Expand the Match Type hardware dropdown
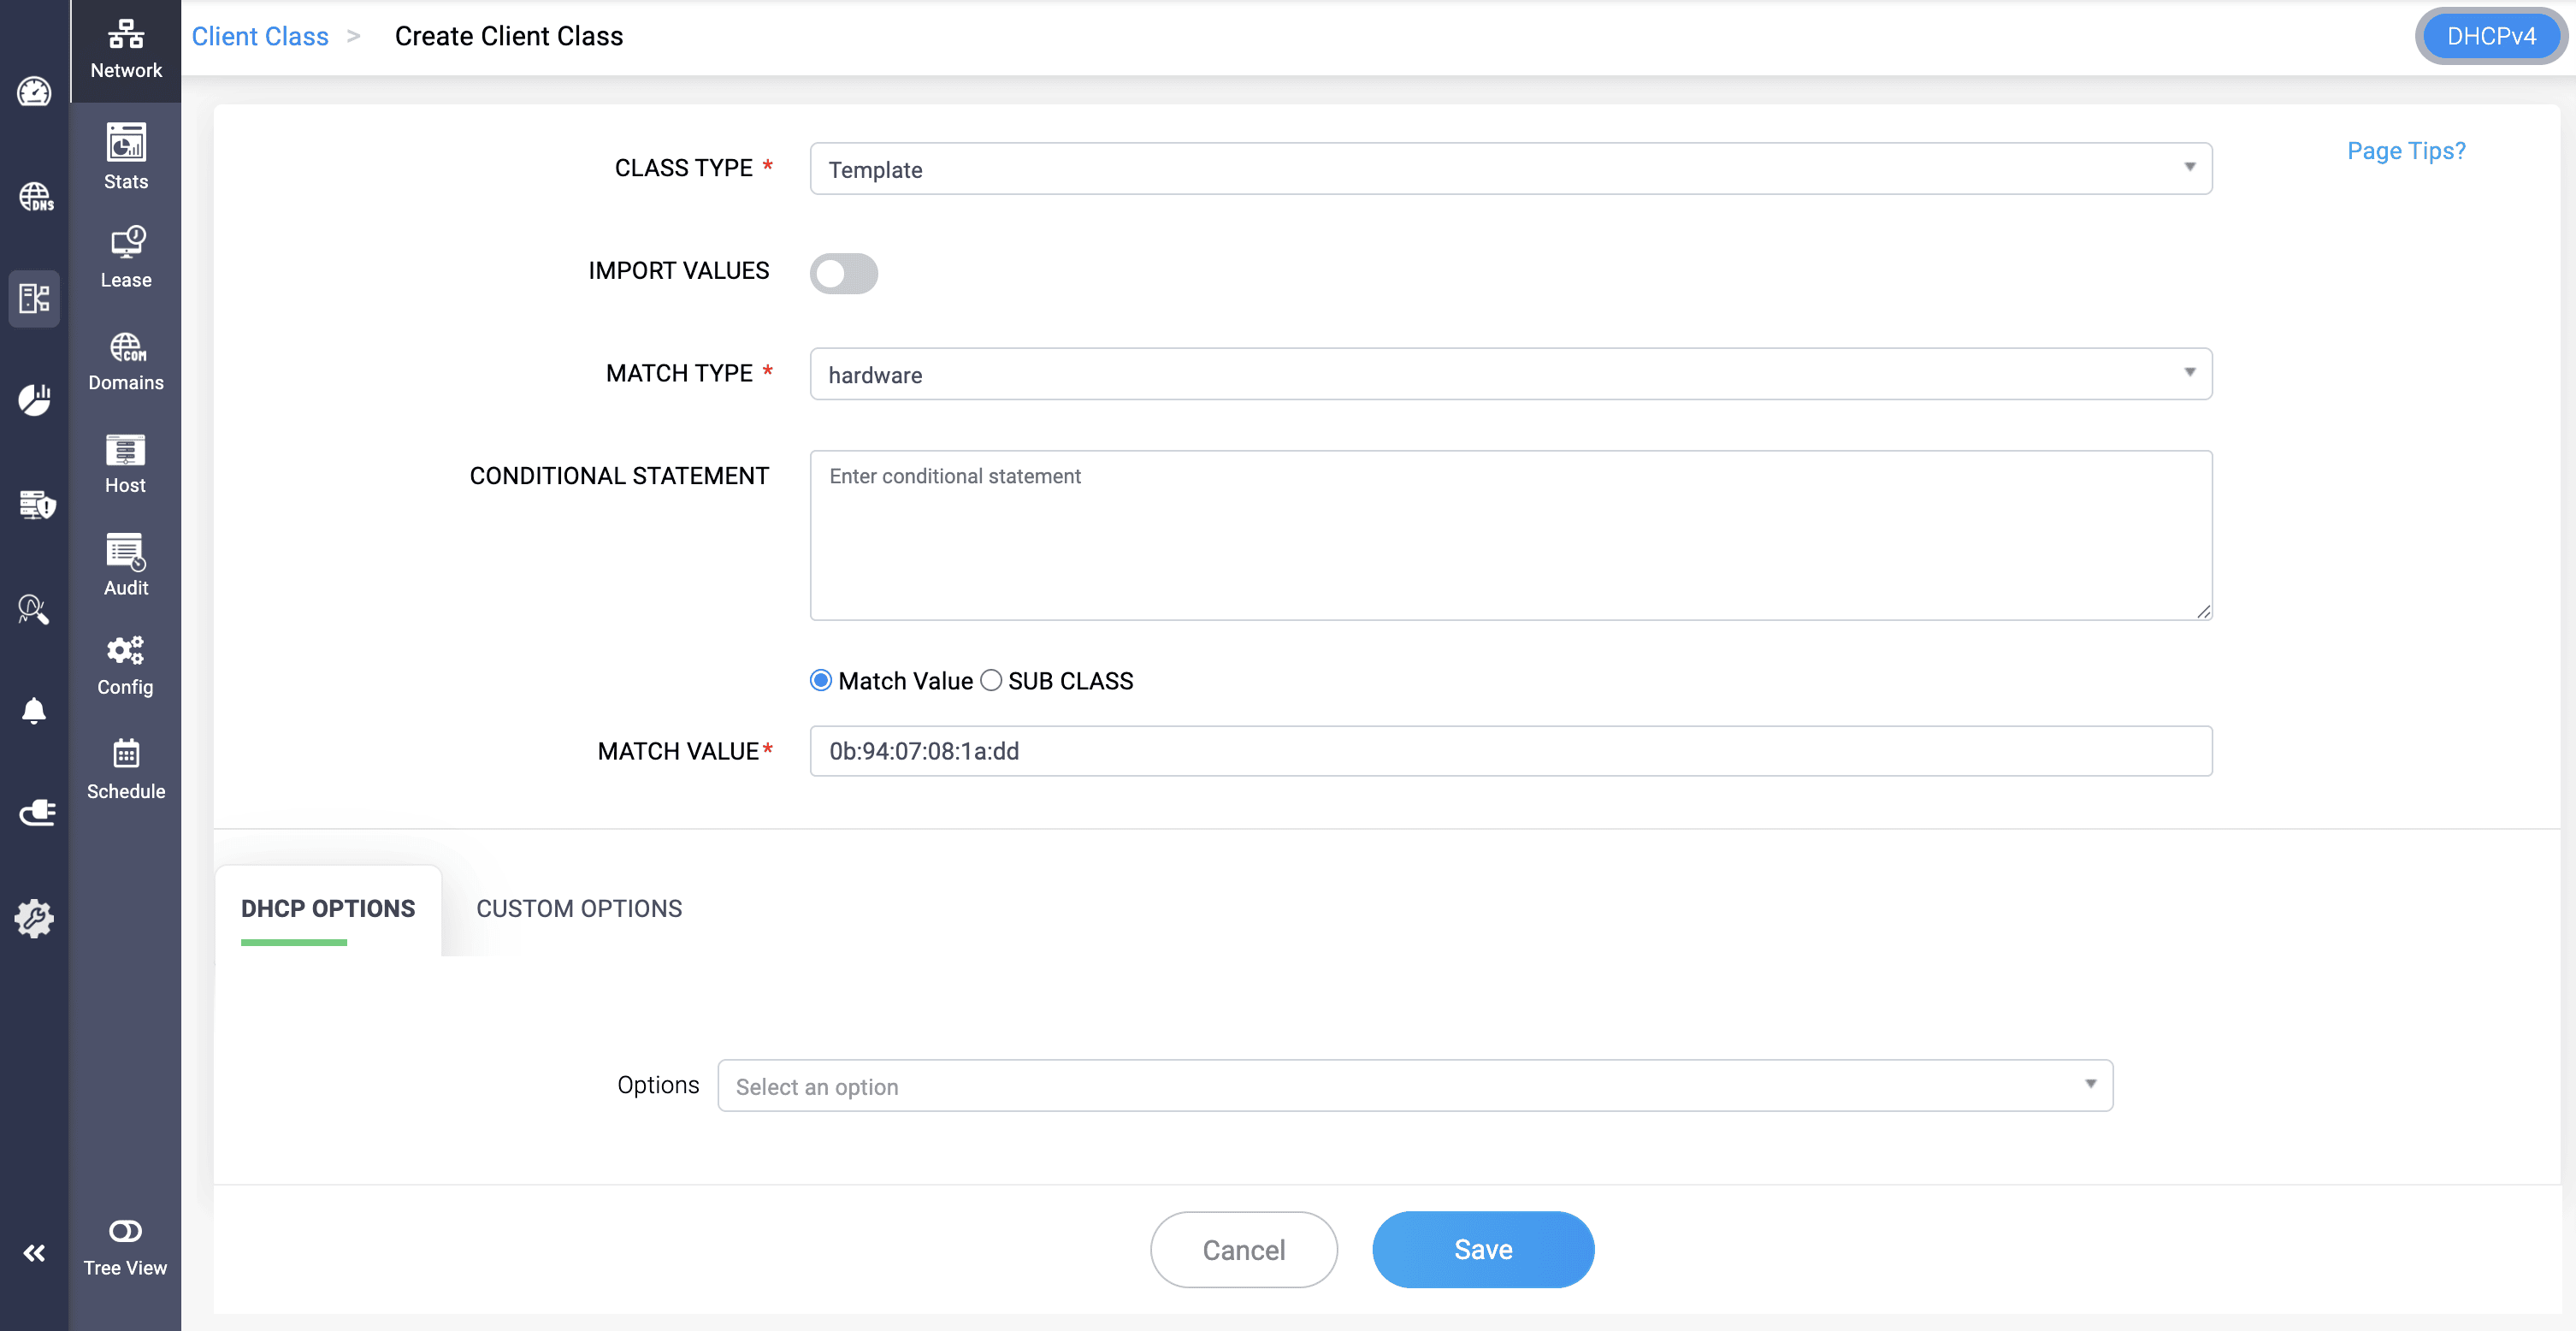Screen dimensions: 2576x1331 pyautogui.click(x=1510, y=374)
